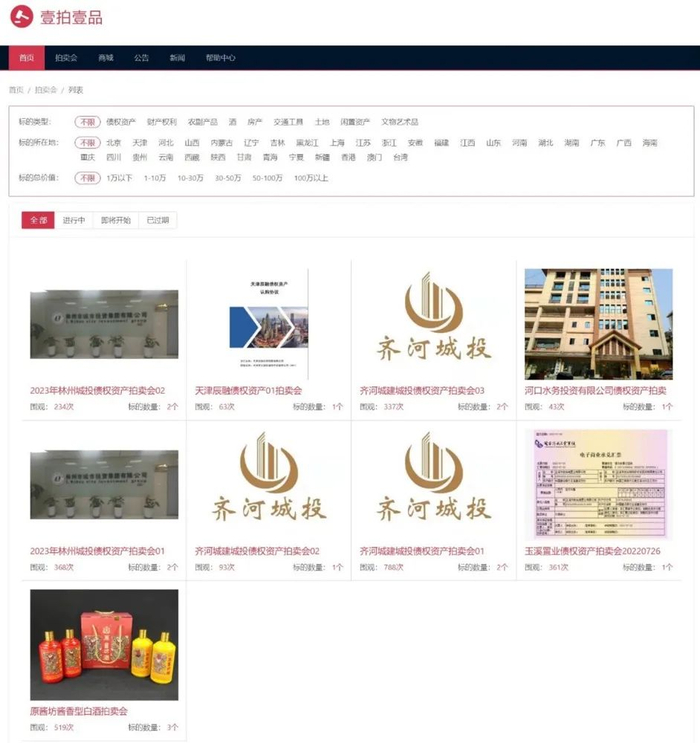Select price range 30-50万
This screenshot has height=743, width=700.
[x=228, y=178]
